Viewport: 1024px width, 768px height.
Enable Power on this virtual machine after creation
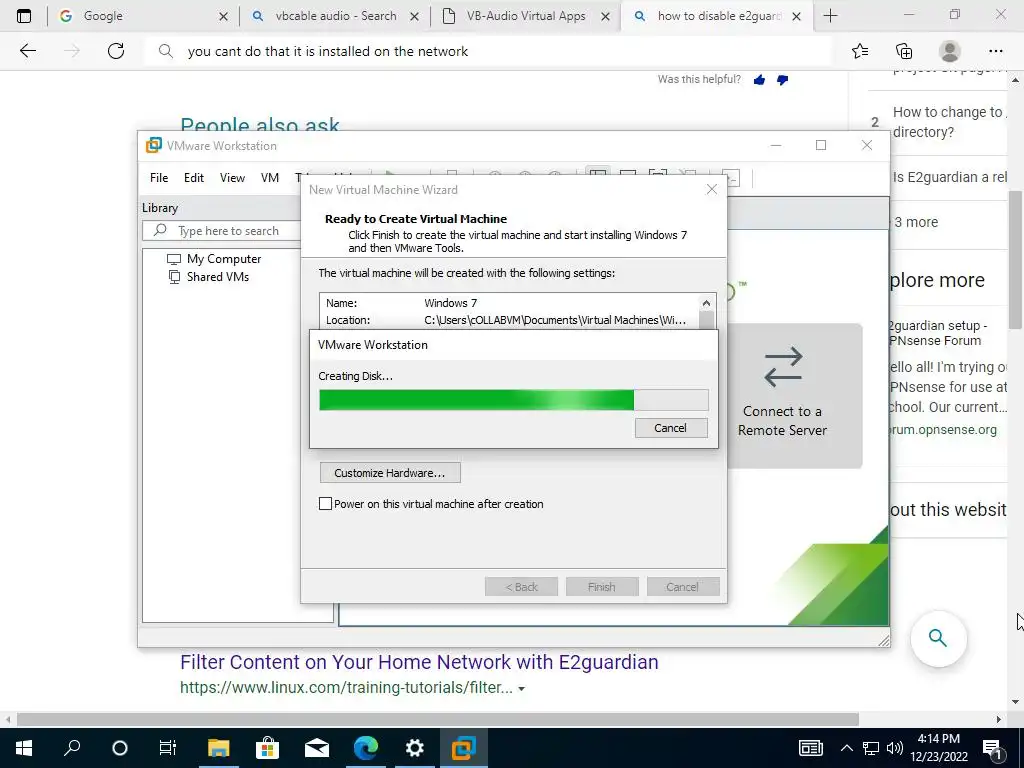pos(325,504)
